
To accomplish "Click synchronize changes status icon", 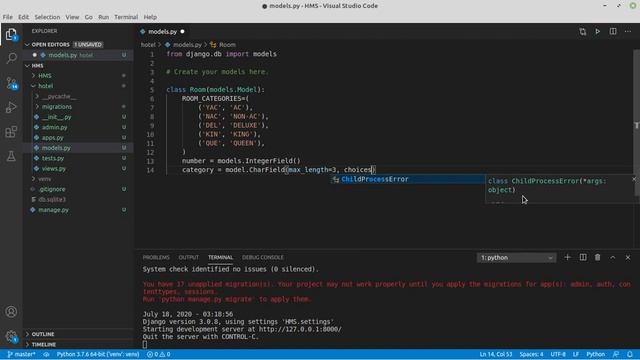I will click(x=46, y=354).
